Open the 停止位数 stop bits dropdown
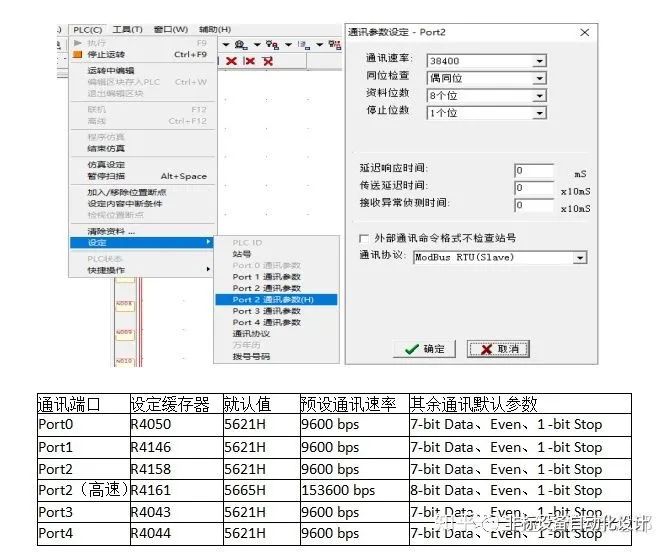 (540, 113)
